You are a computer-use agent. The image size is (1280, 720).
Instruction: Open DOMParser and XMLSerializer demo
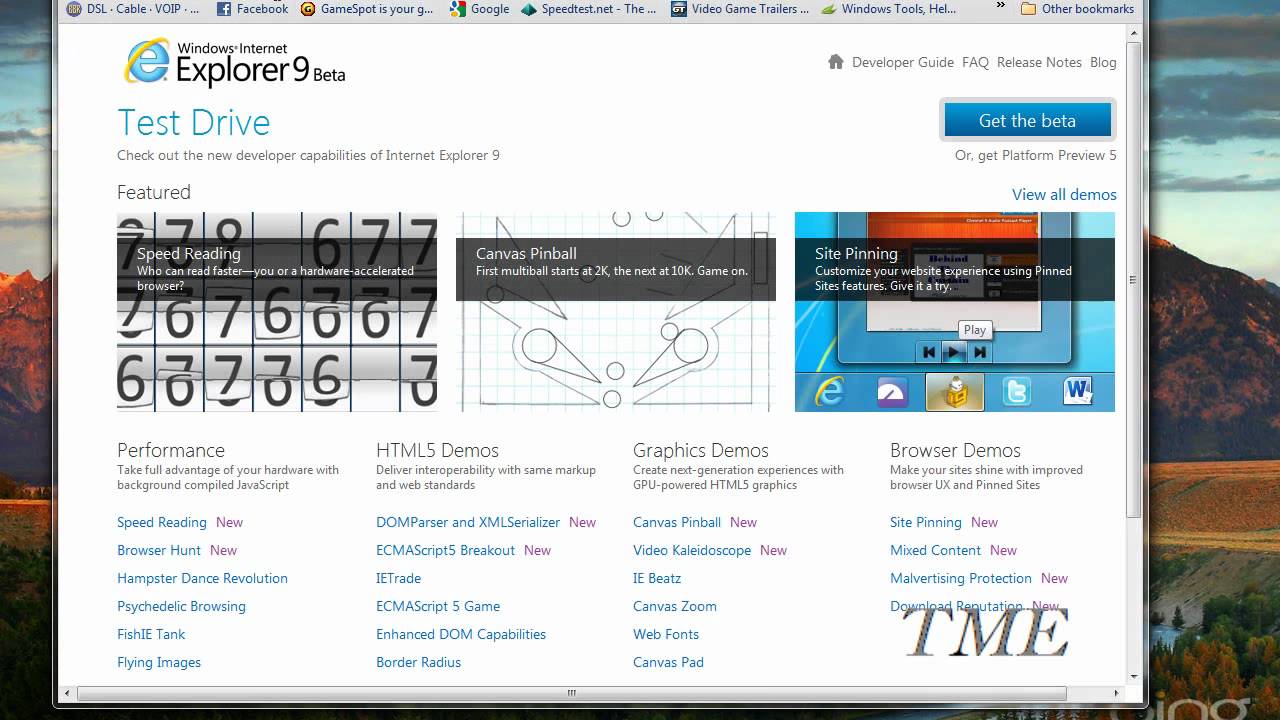click(x=468, y=522)
